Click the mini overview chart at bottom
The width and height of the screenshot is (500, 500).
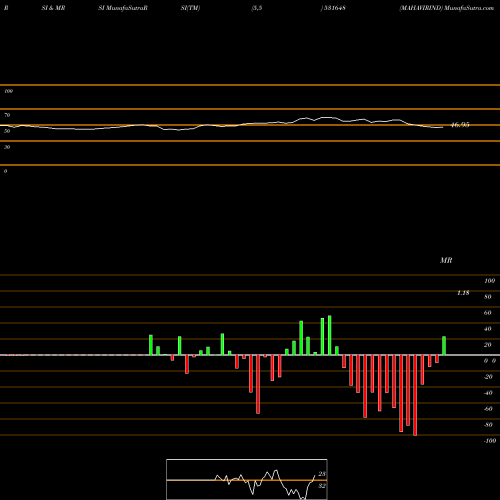click(247, 479)
